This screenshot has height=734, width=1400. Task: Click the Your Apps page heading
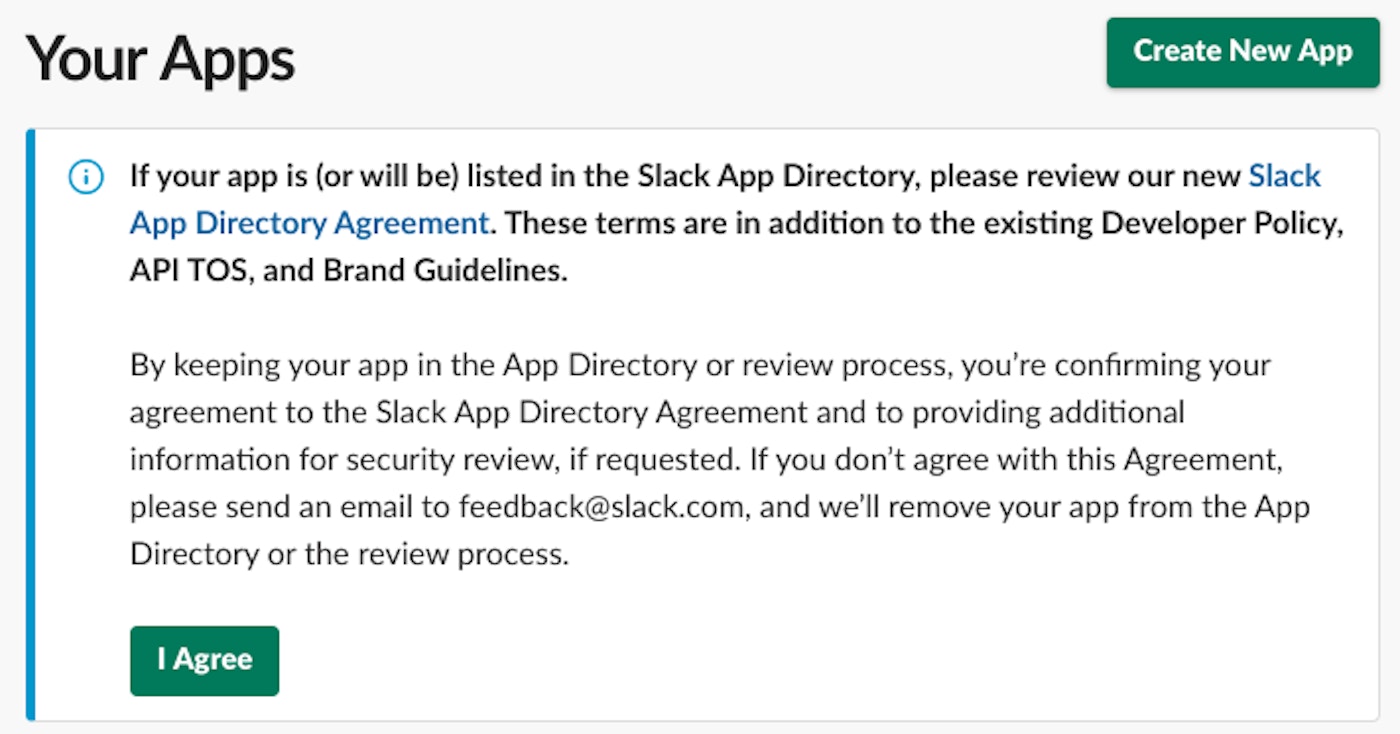tap(160, 59)
